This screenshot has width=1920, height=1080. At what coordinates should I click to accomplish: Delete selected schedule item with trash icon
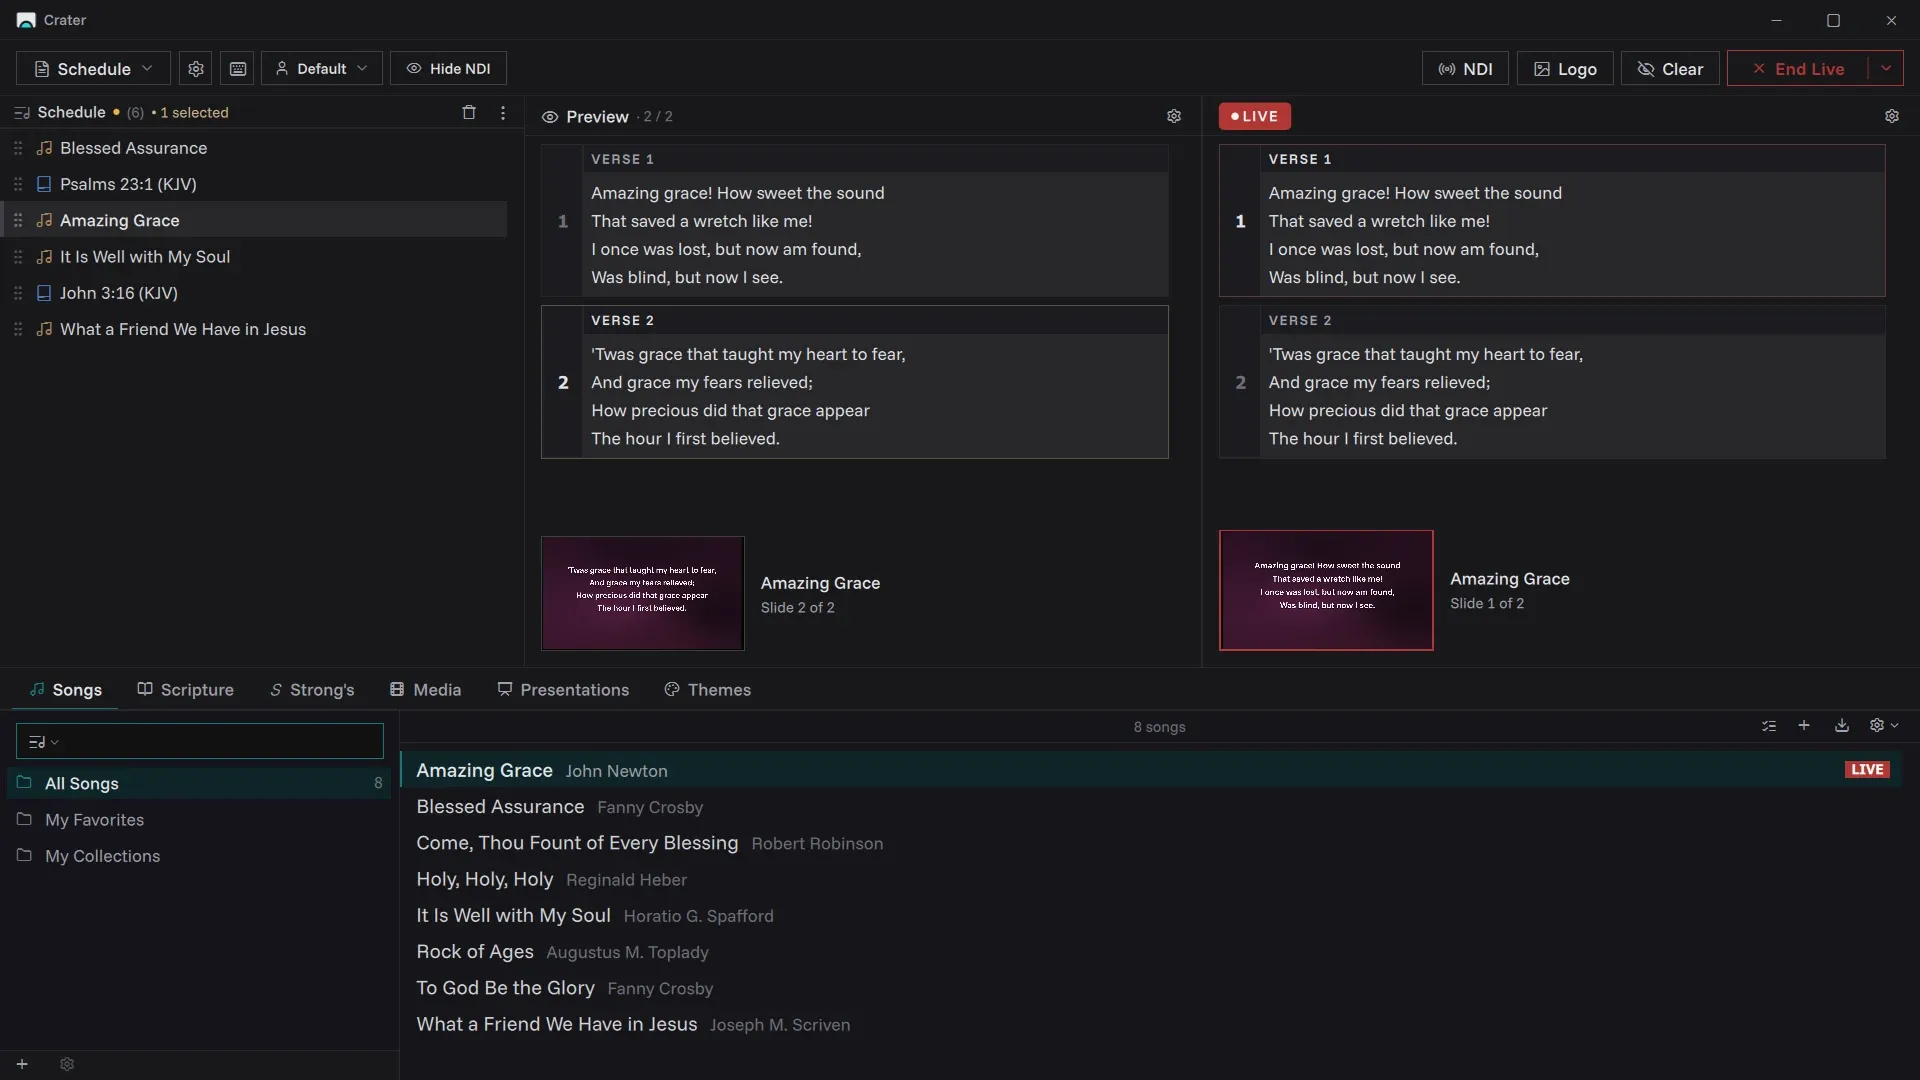pos(469,113)
